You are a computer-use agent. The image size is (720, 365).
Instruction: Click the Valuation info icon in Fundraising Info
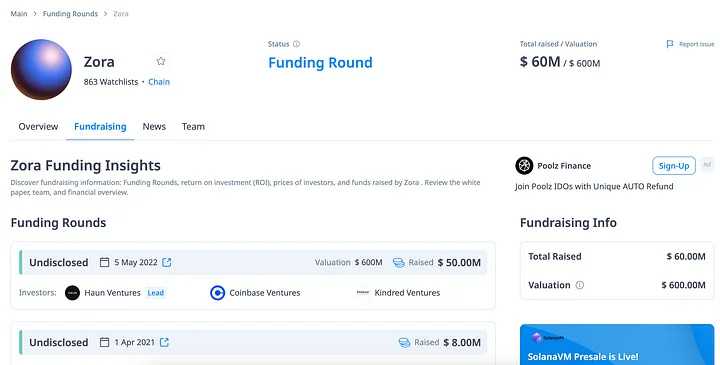pos(580,285)
